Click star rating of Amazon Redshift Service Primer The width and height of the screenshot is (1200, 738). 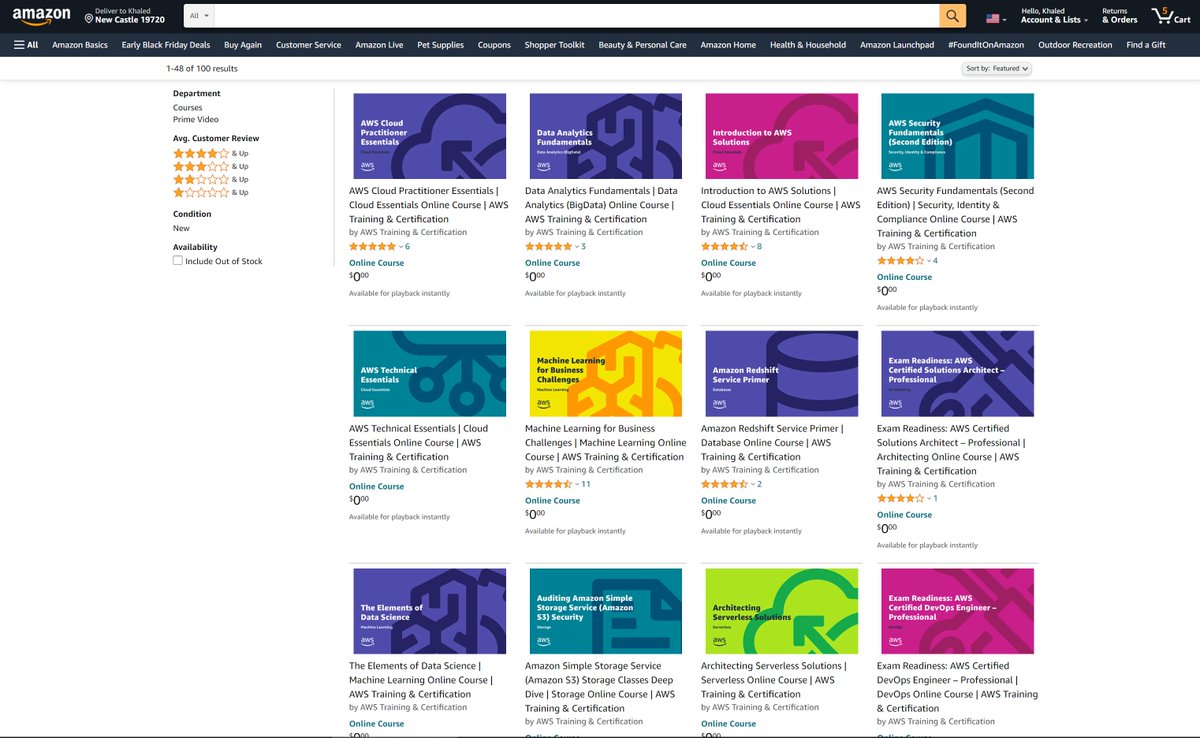pos(724,484)
